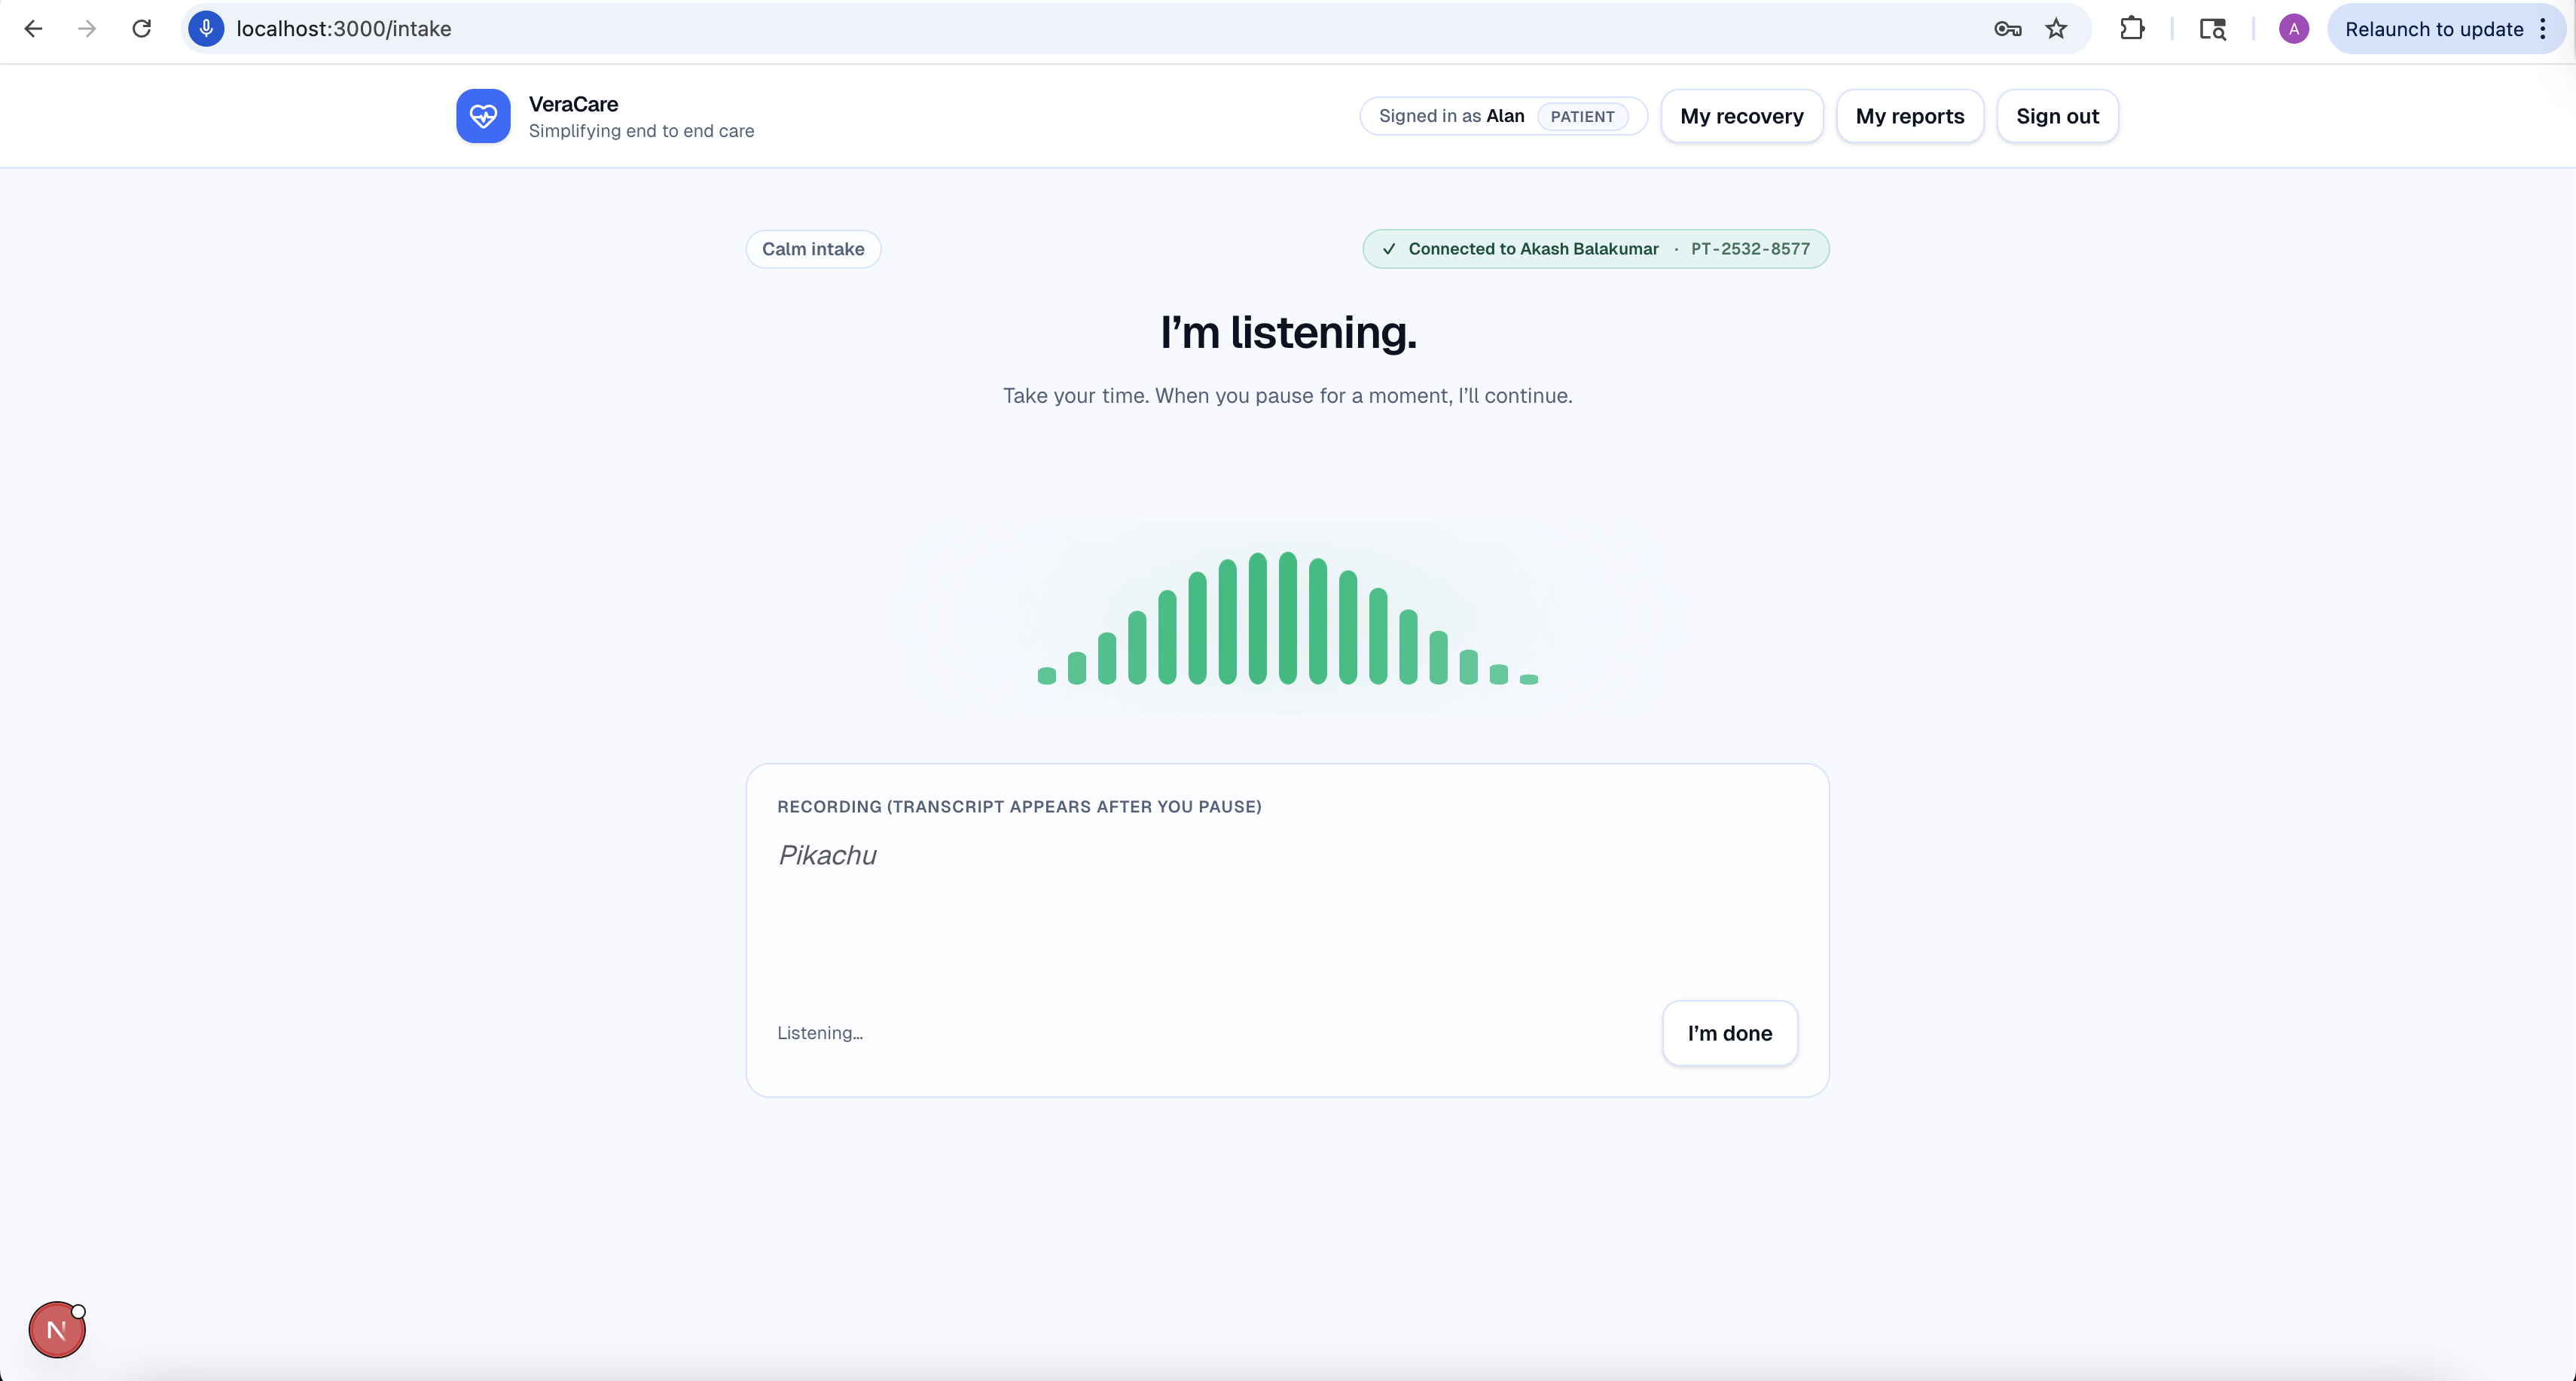
Task: Reload the page with the refresh icon
Action: tap(141, 29)
